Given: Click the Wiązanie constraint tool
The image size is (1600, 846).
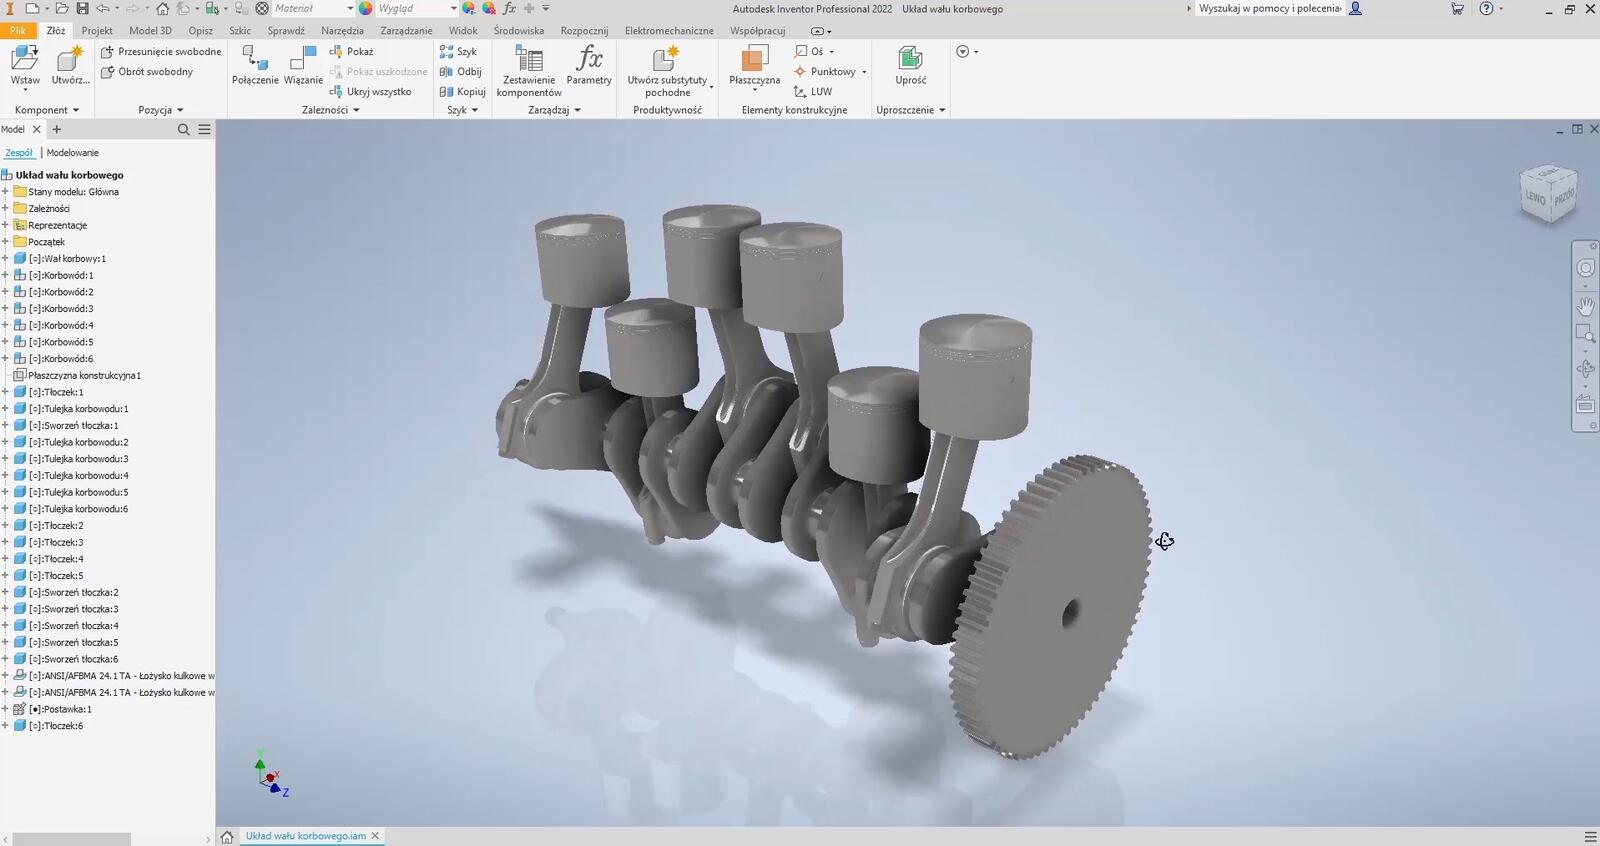Looking at the screenshot, I should 303,64.
